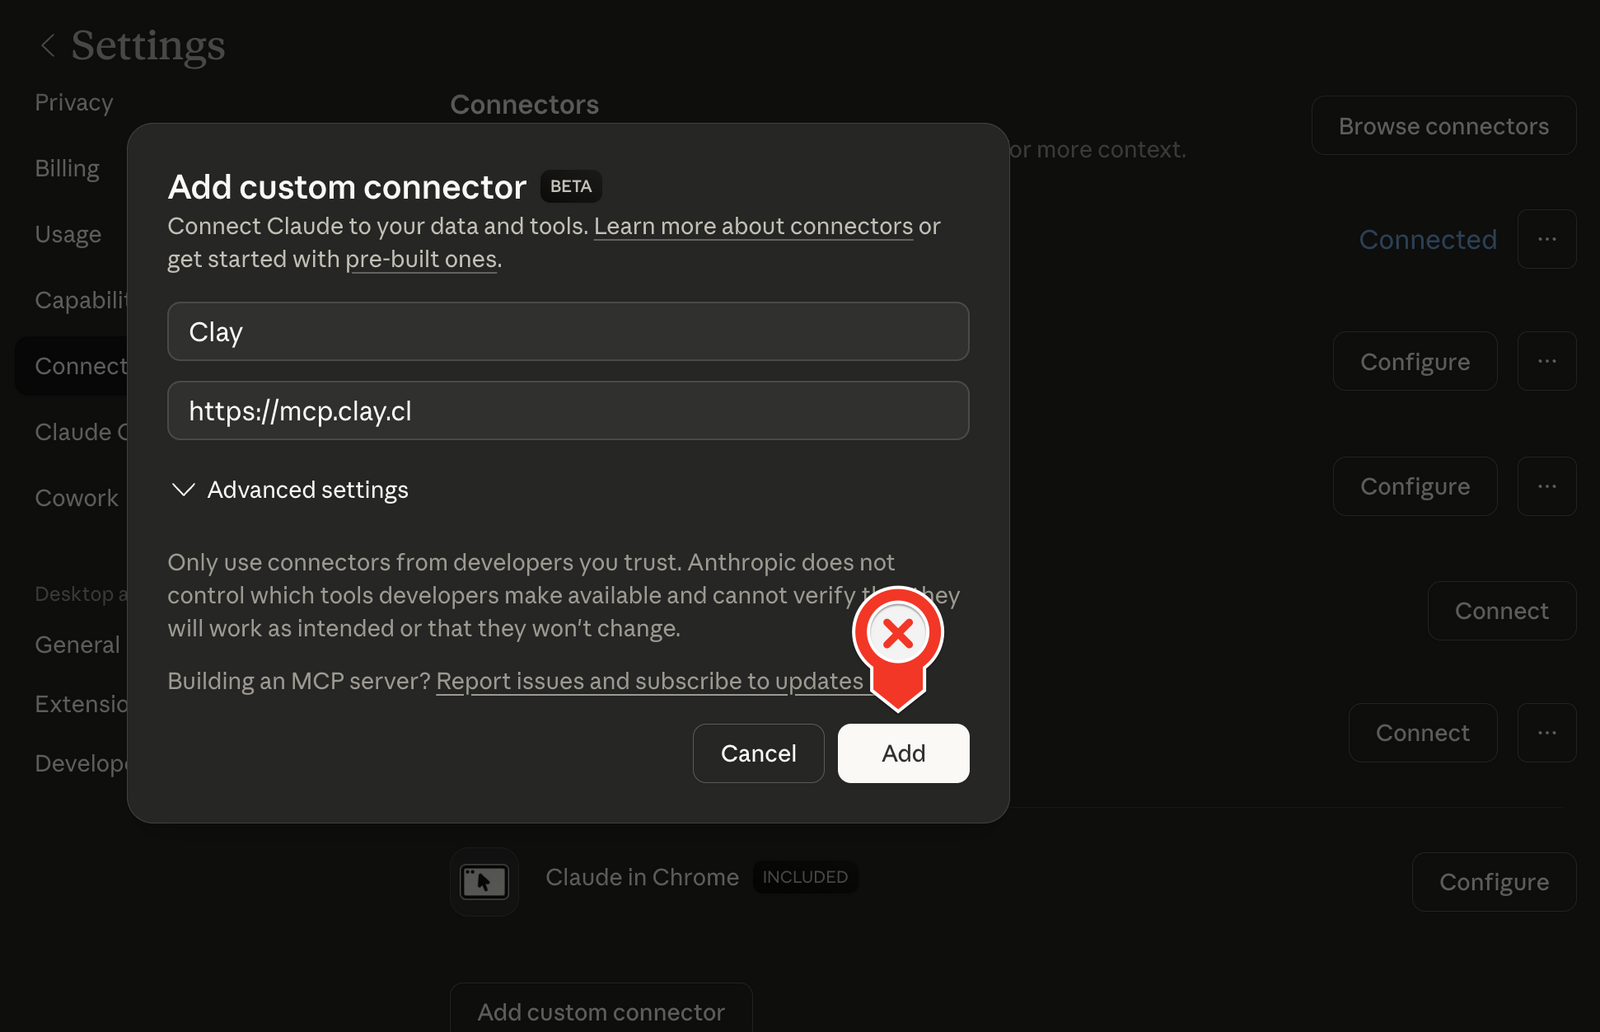Open the ellipsis menu next to the first Configure button
This screenshot has width=1600, height=1032.
[x=1546, y=361]
